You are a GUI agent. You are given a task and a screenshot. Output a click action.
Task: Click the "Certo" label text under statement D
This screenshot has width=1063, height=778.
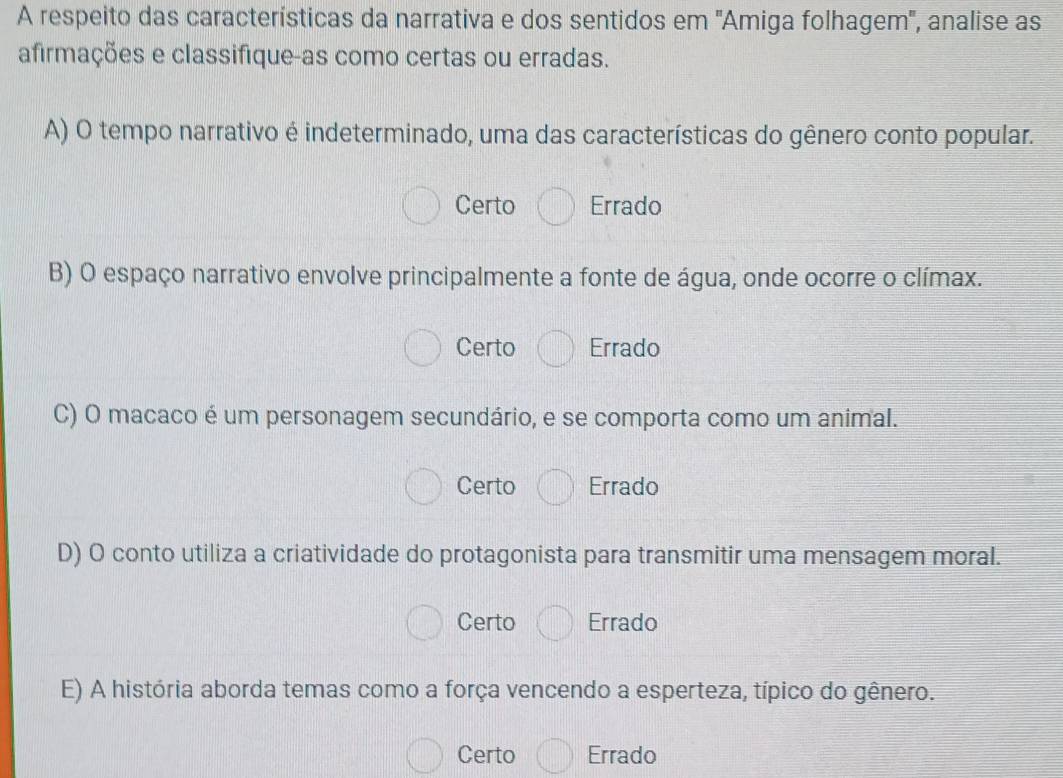pyautogui.click(x=486, y=622)
